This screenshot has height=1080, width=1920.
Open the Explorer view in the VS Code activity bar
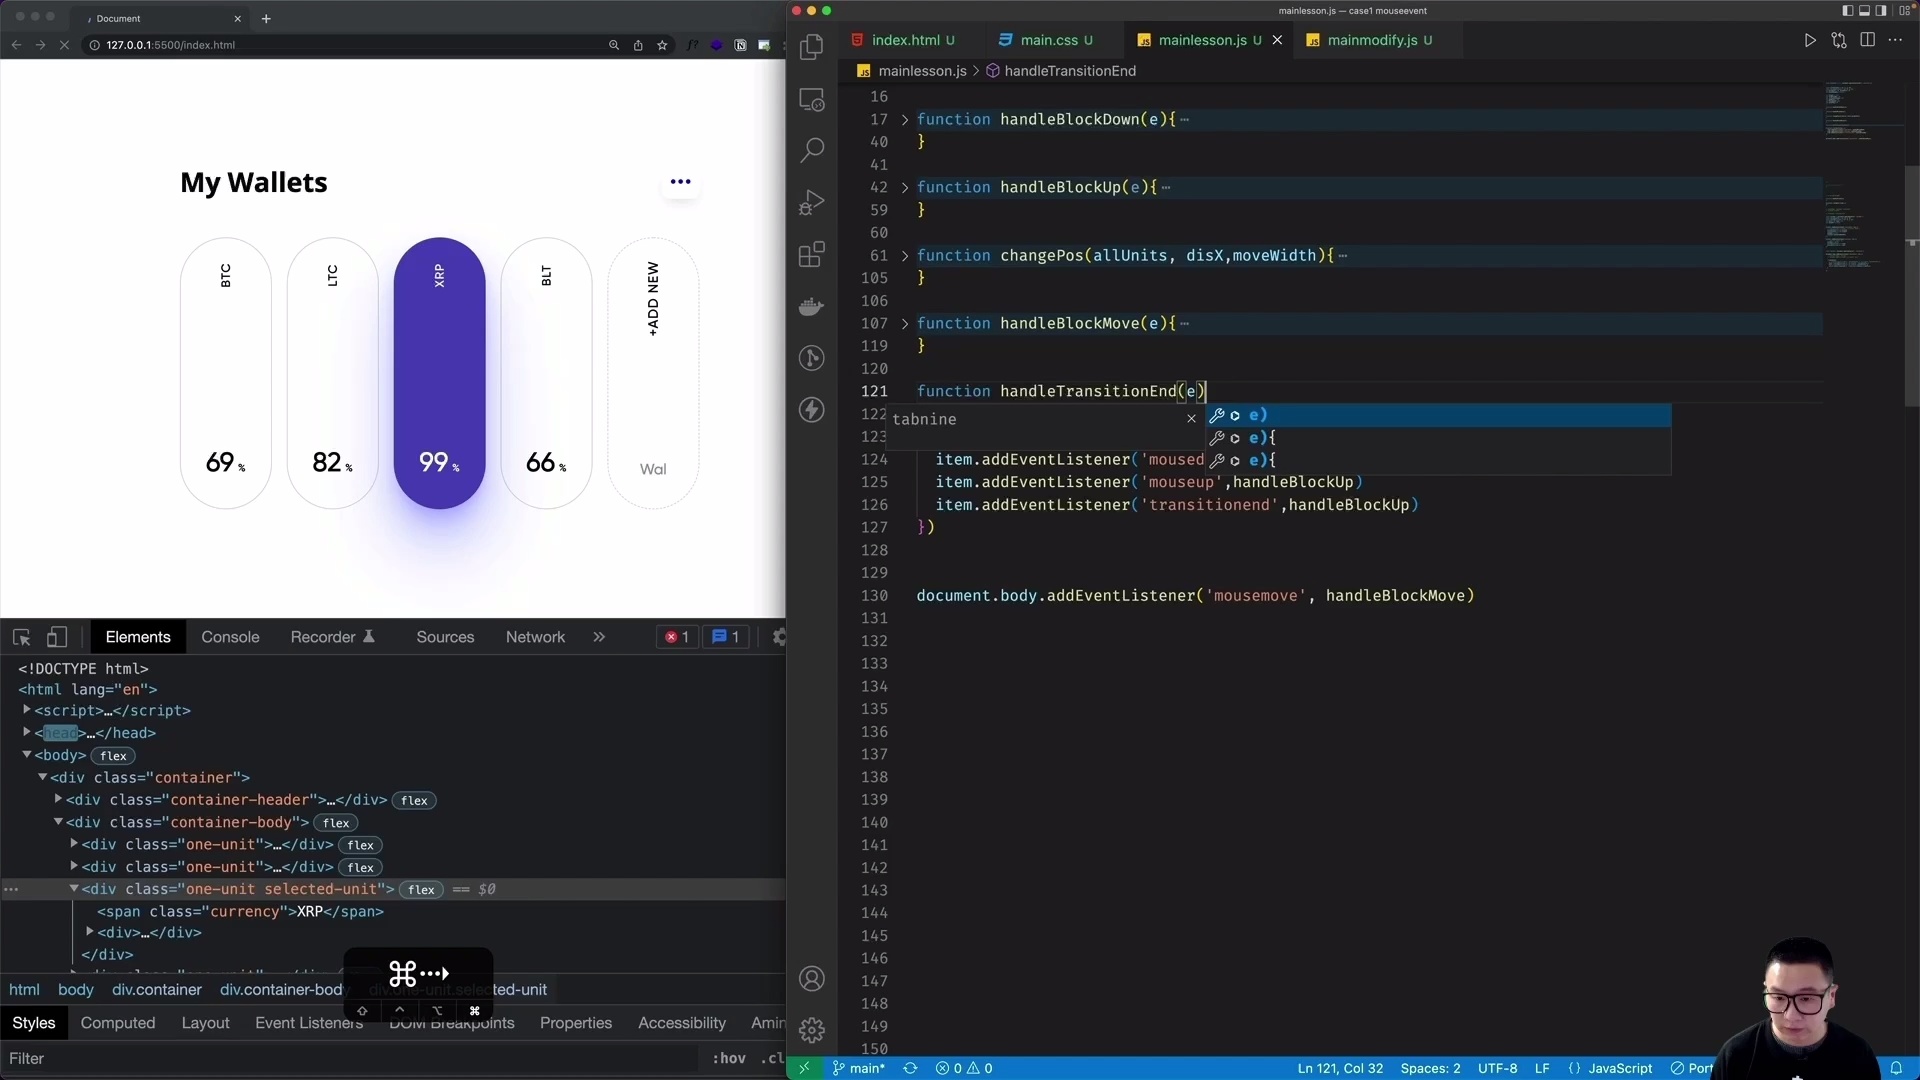pyautogui.click(x=812, y=46)
